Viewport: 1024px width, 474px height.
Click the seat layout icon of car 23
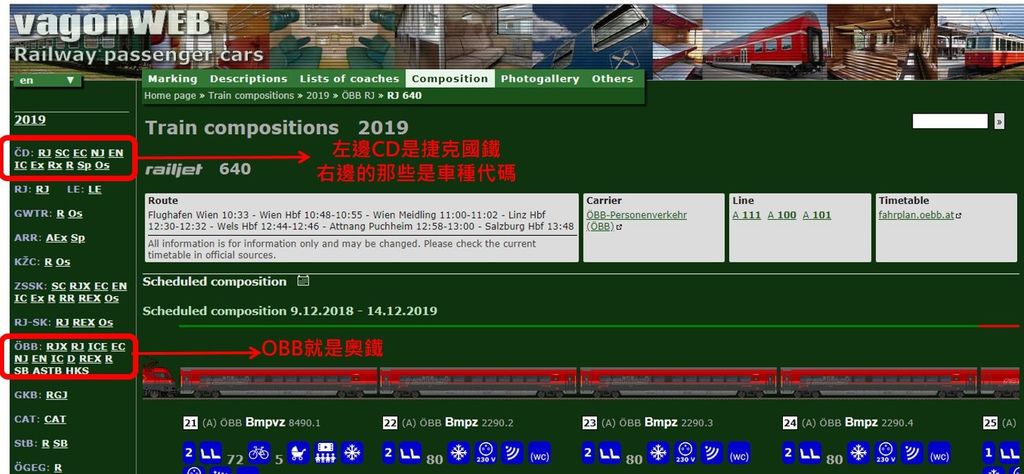[608, 452]
